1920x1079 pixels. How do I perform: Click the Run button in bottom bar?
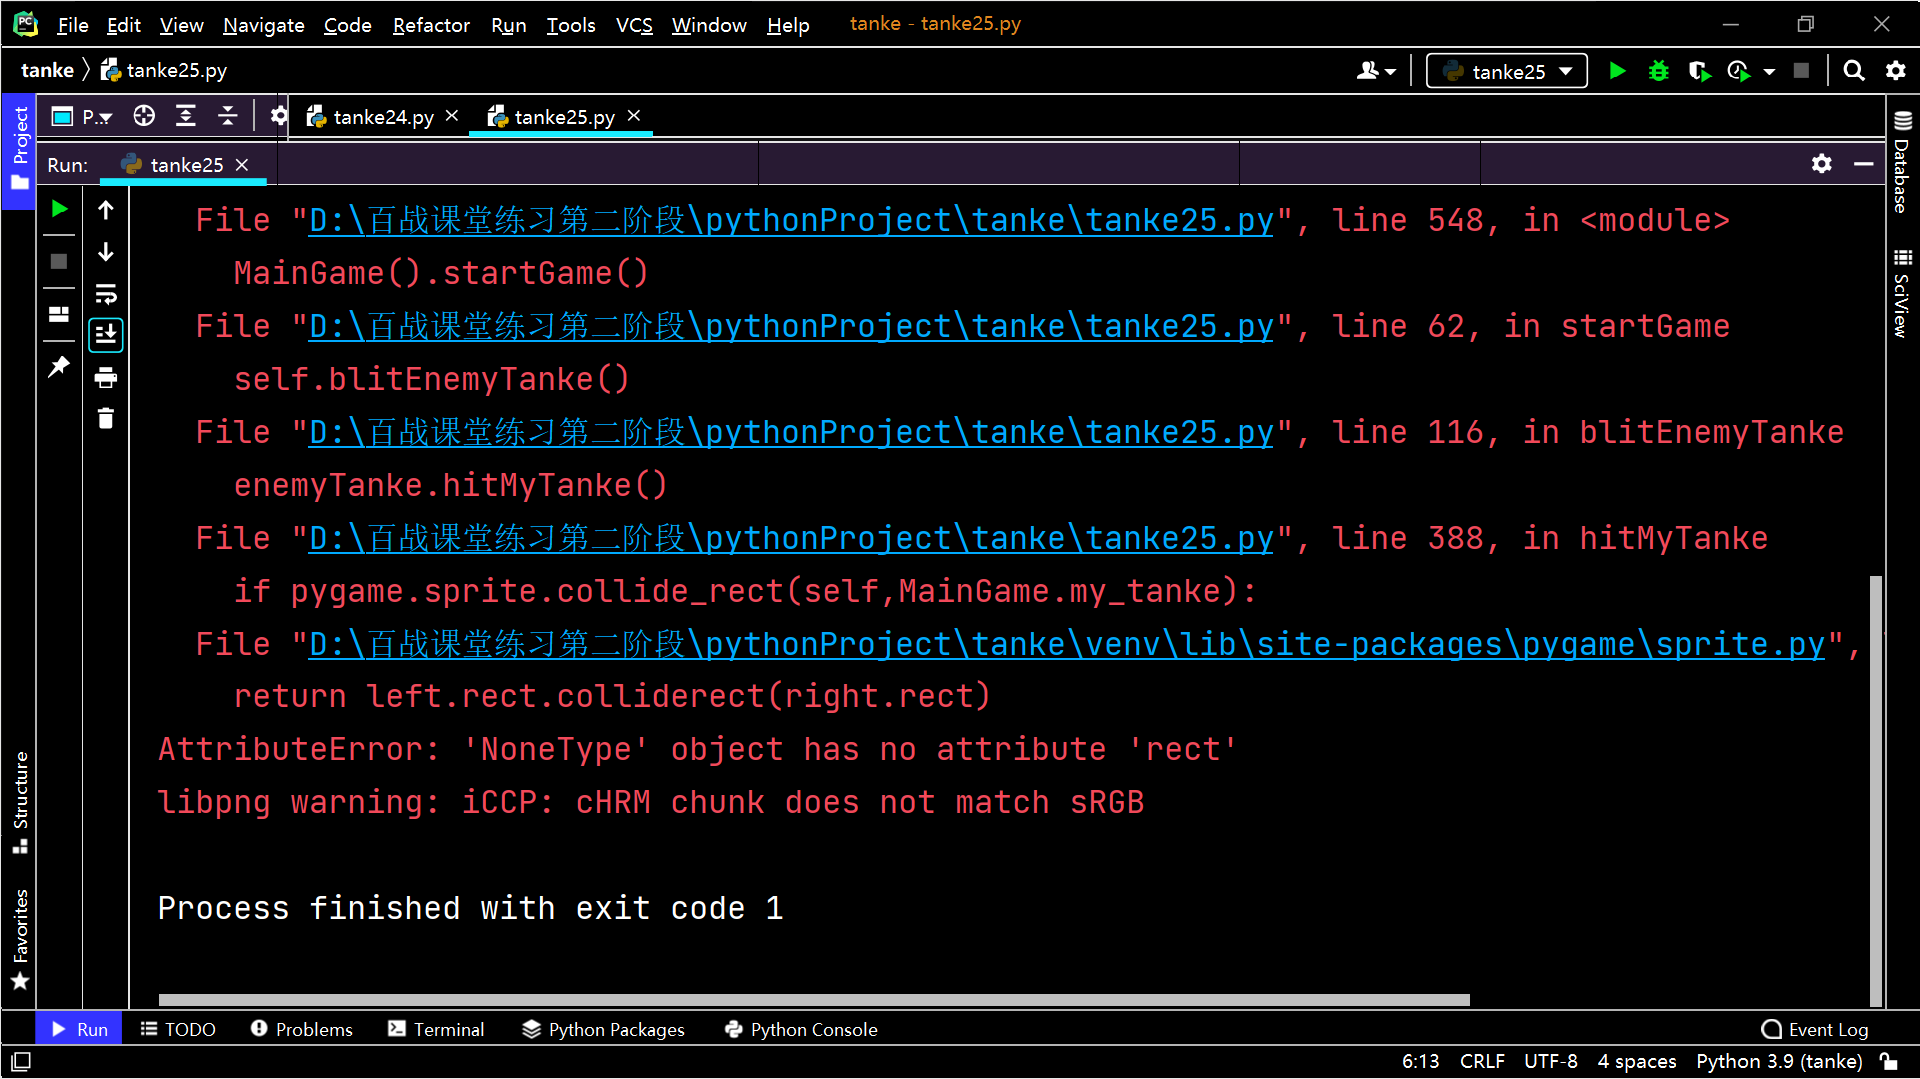point(79,1029)
